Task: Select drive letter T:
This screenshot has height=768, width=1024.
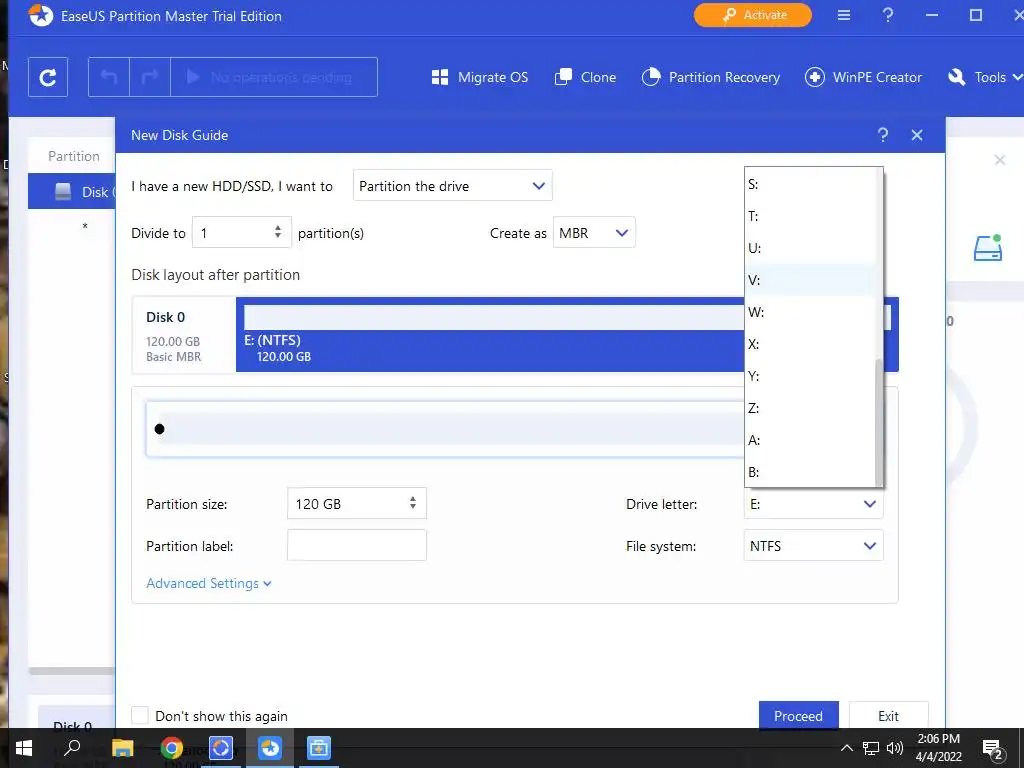Action: (810, 216)
